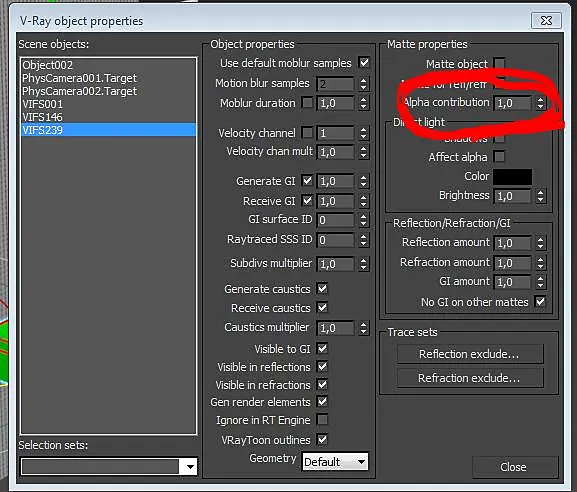Toggle the Receive caustics checkbox
Viewport: 577px width, 492px height.
[x=322, y=307]
